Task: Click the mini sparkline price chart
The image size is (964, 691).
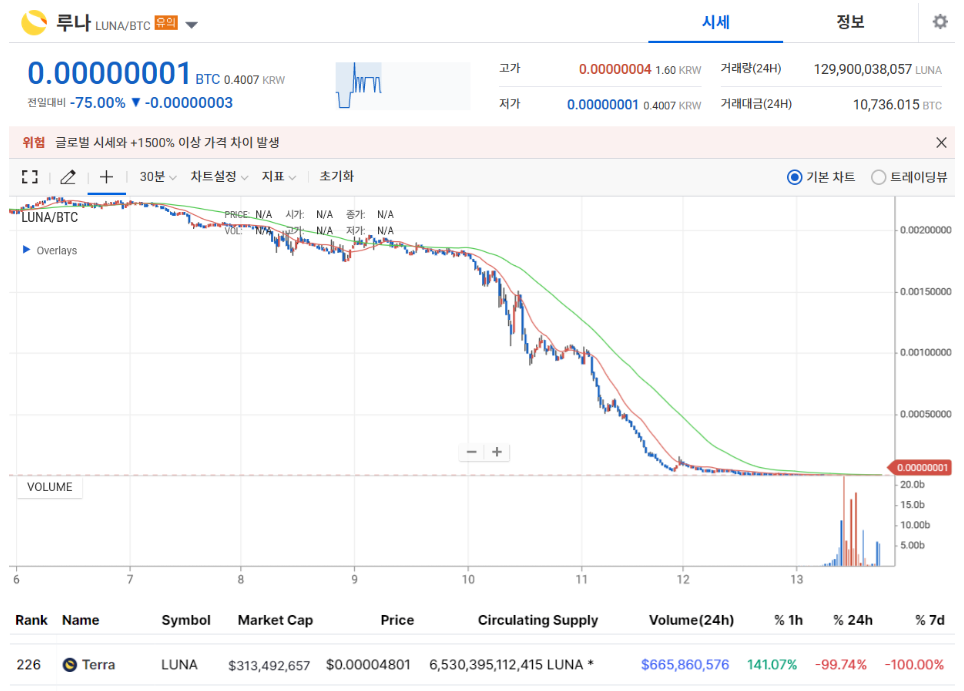Action: pos(403,85)
